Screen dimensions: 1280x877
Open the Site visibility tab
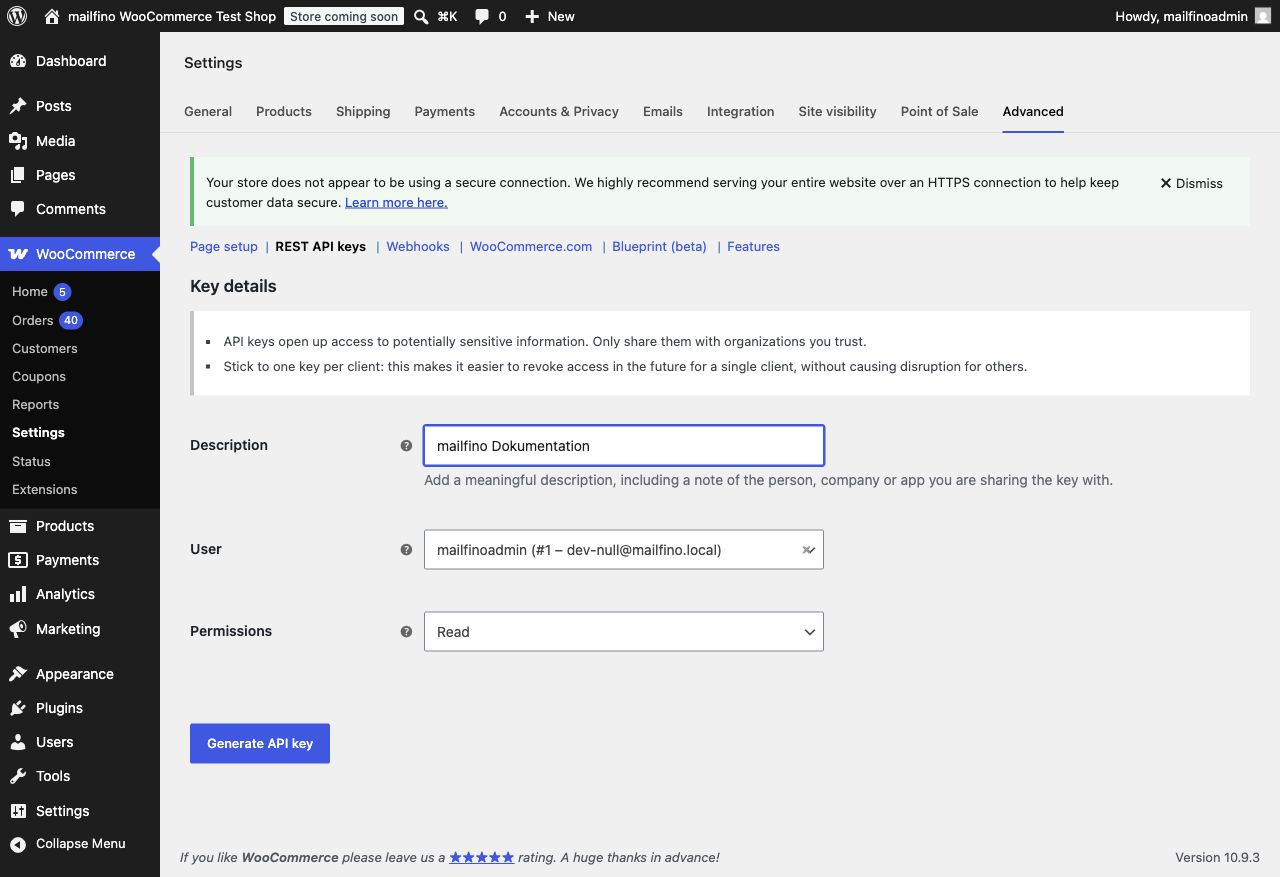[838, 111]
